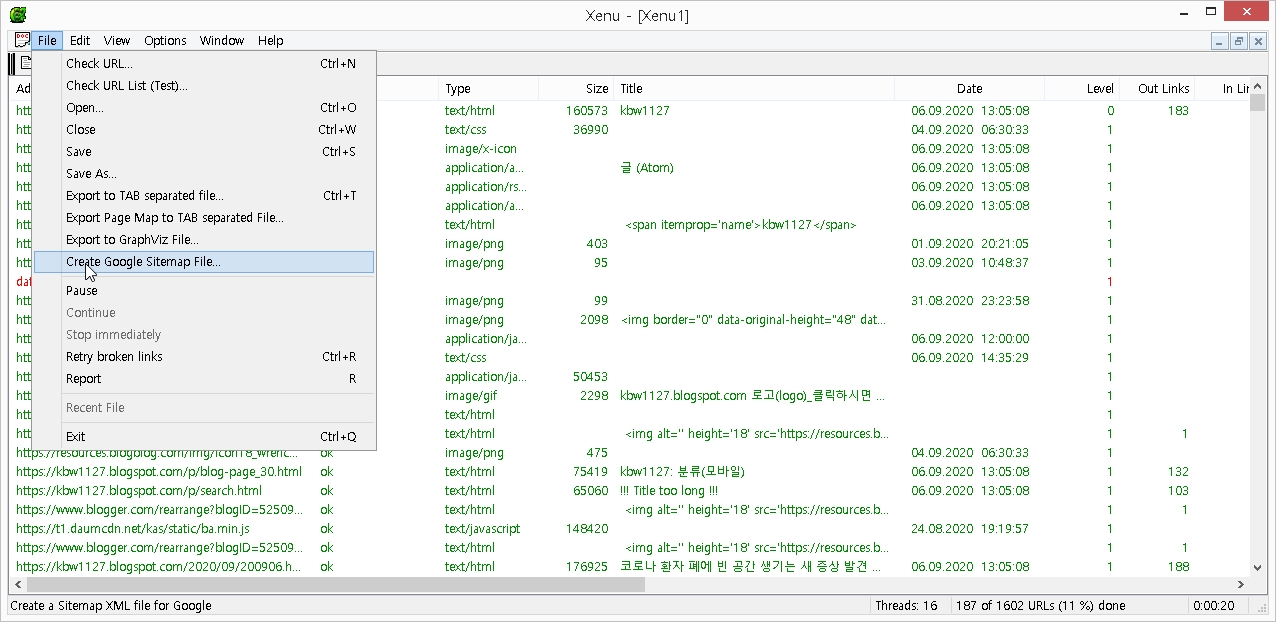This screenshot has height=622, width=1276.
Task: Click the Threads: 16 status entry
Action: click(906, 605)
